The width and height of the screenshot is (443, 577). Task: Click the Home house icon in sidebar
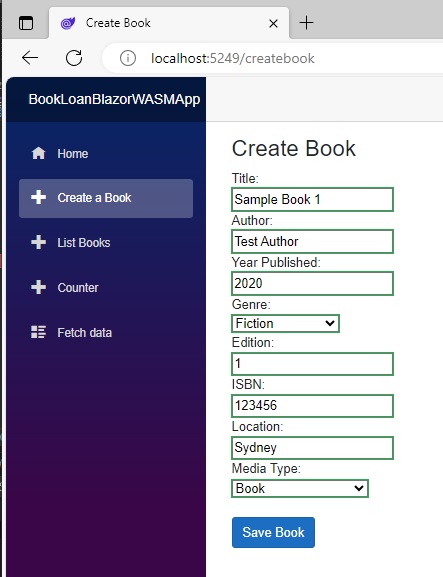pos(38,153)
